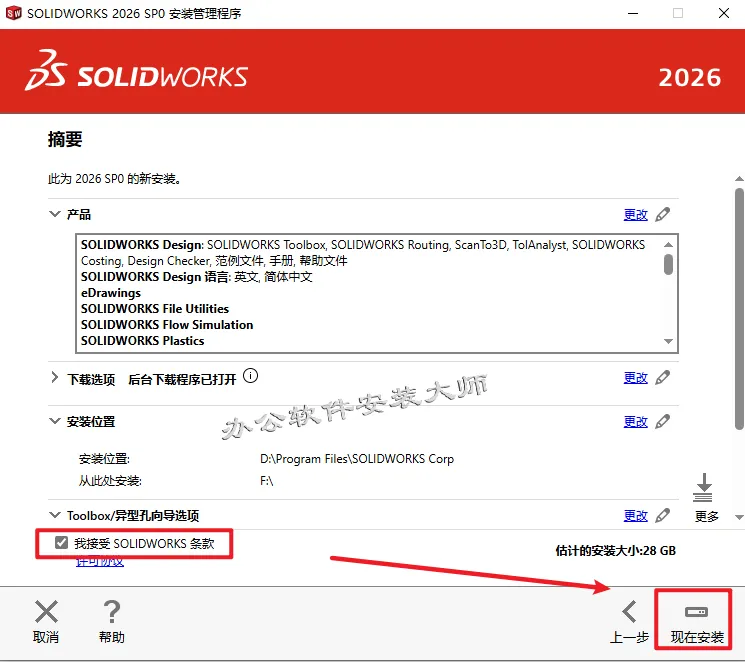
Task: Minimize the installation manager window
Action: point(633,13)
